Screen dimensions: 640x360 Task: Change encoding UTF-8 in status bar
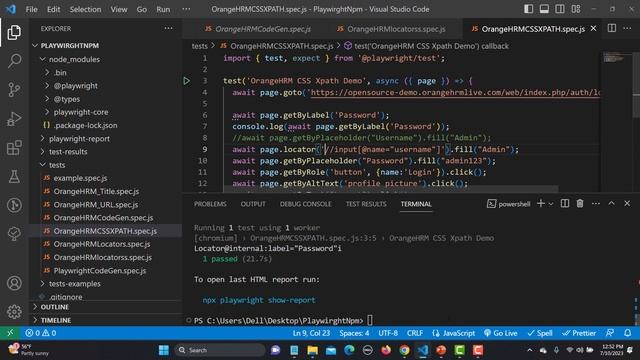click(388, 333)
